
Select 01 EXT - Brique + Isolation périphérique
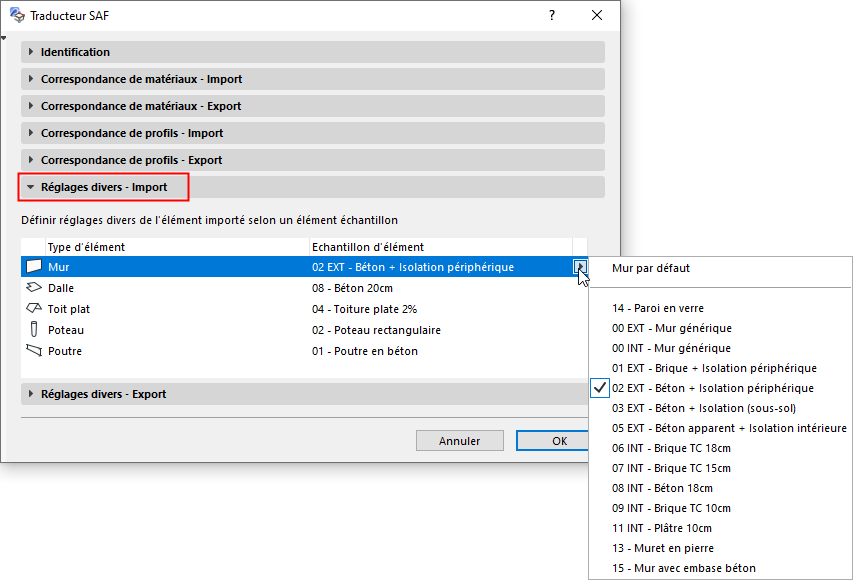720,368
